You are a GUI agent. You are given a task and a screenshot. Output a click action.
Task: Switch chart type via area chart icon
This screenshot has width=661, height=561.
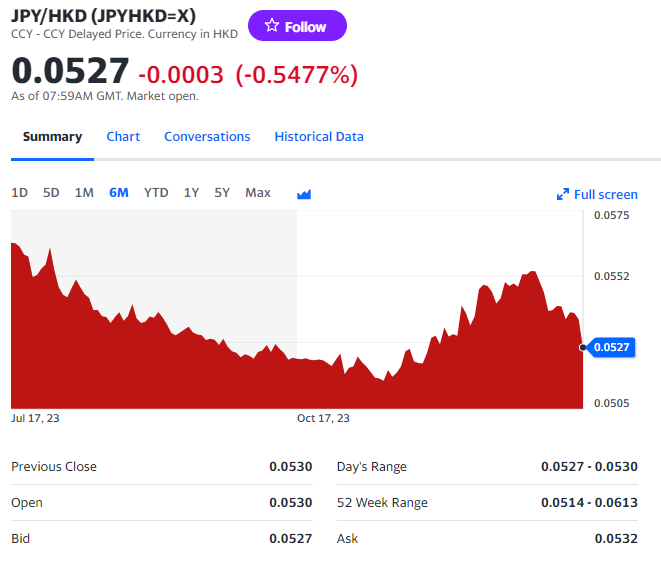(x=304, y=193)
